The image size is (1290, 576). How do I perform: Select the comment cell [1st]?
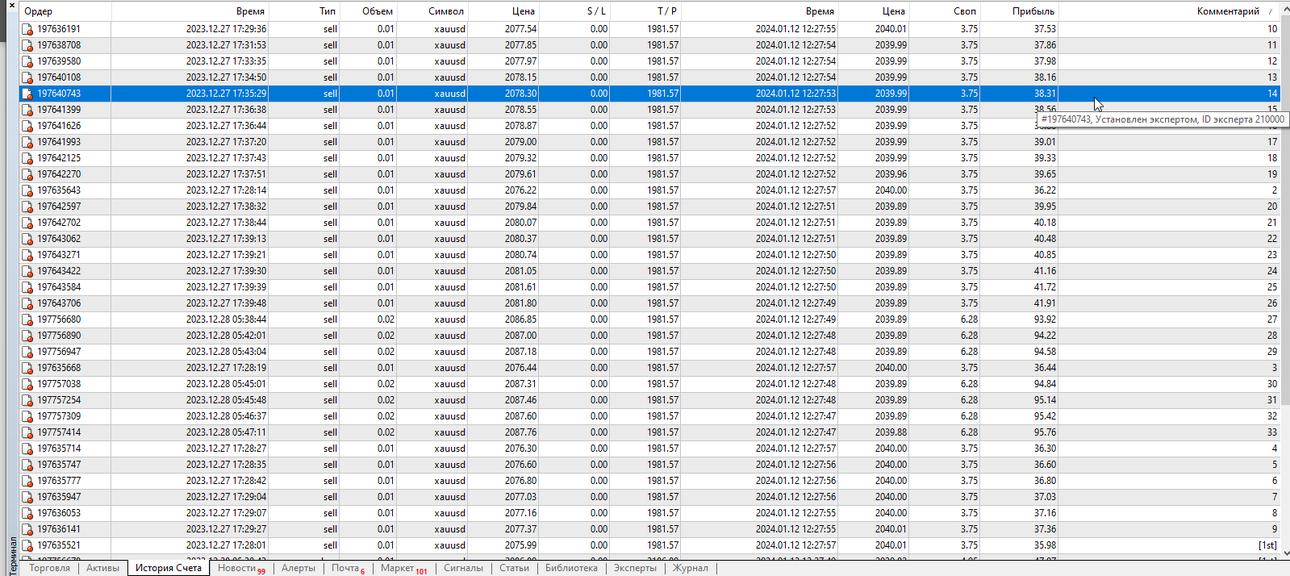(x=1267, y=545)
